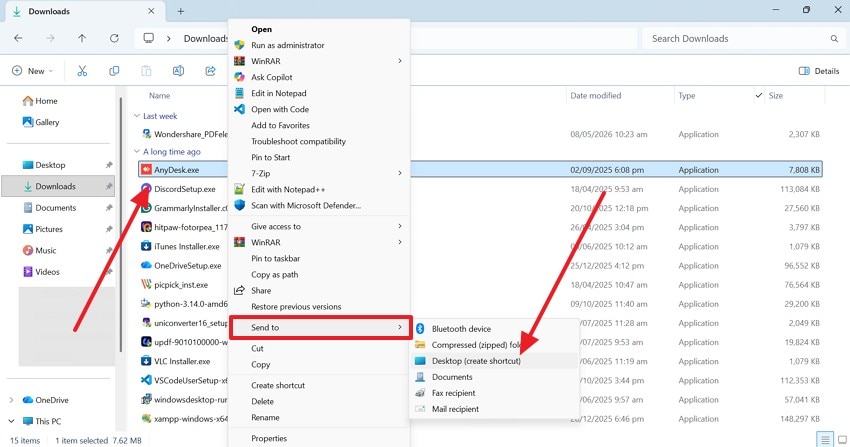Collapse the This PC tree node
This screenshot has height=447, width=850.
(x=11, y=421)
